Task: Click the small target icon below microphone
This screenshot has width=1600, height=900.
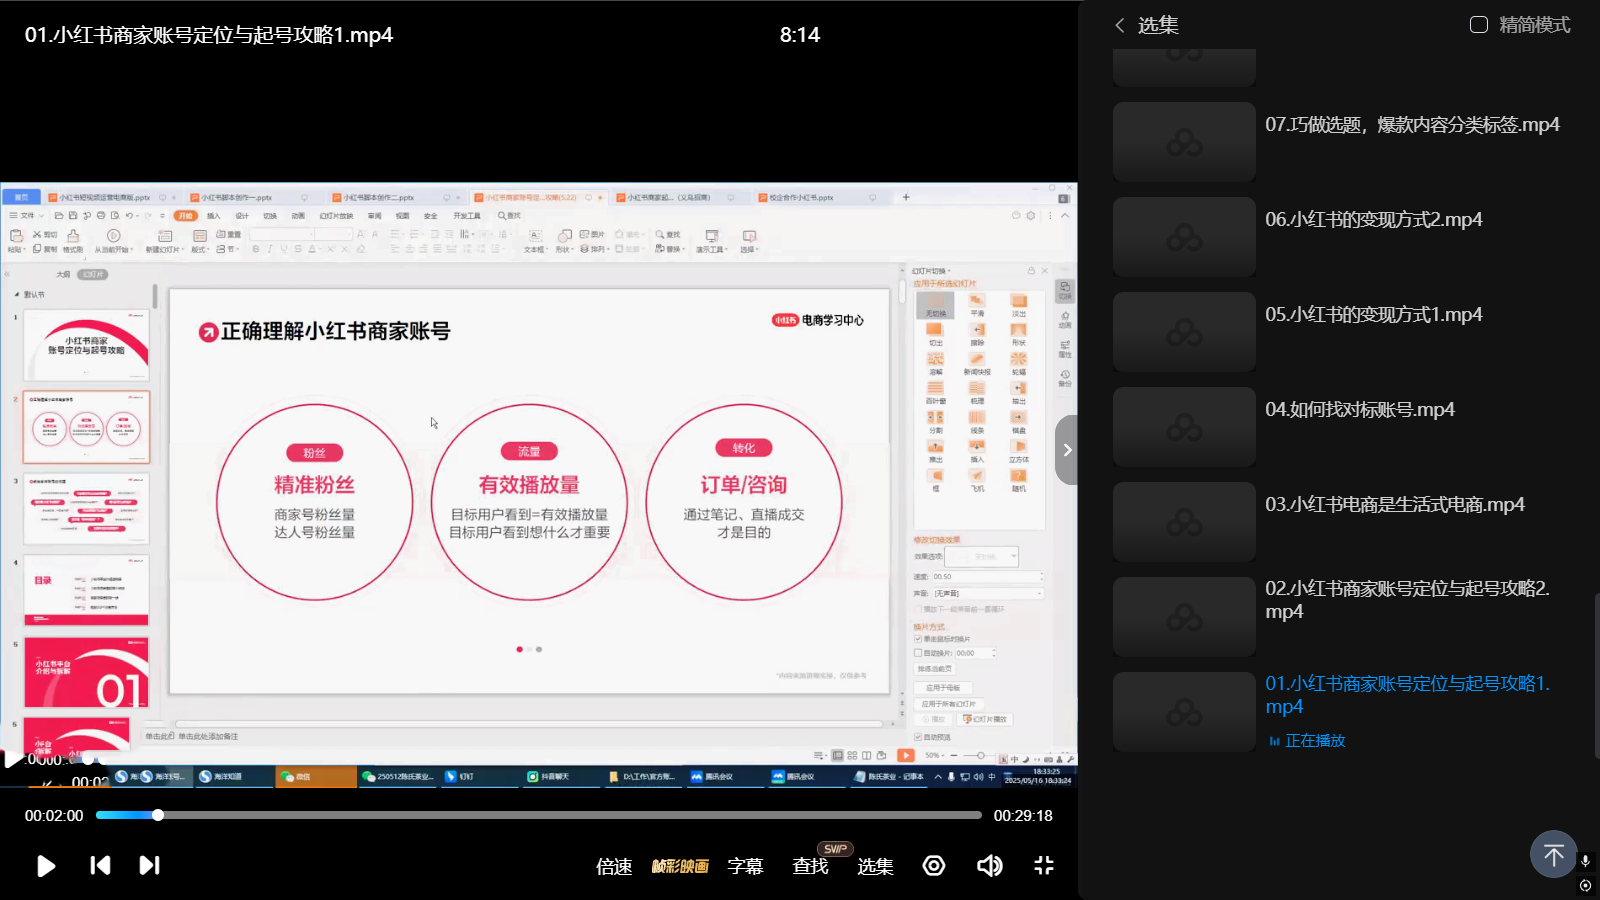Action: tap(1585, 885)
